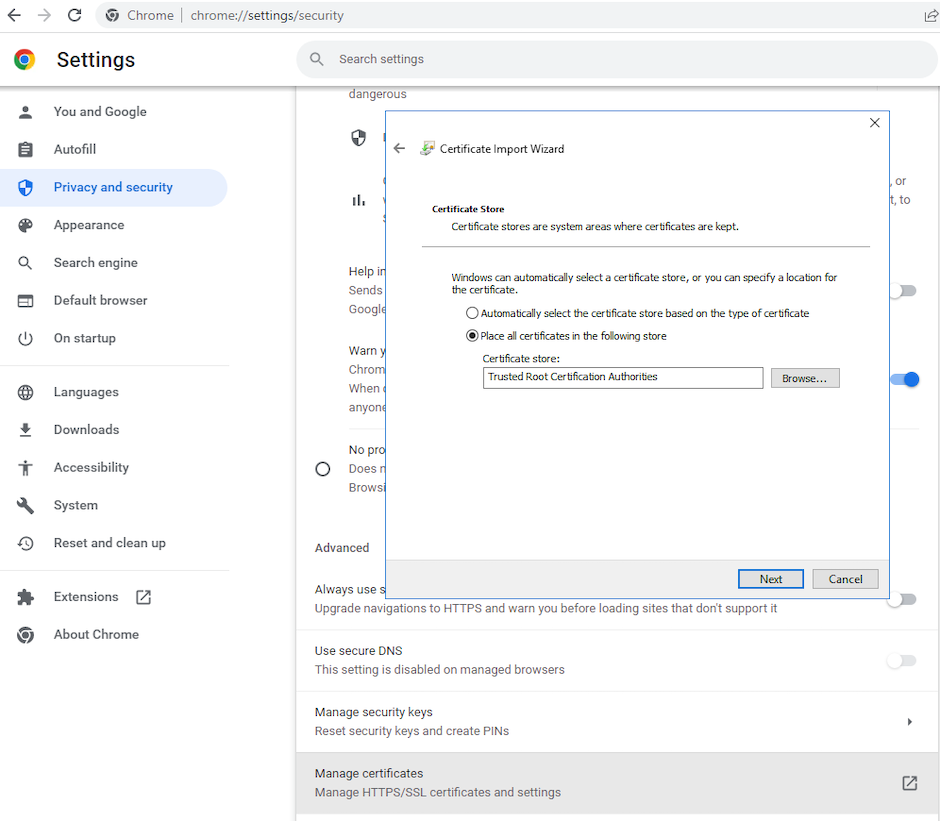Click the Autofill clipboard icon
Image resolution: width=940 pixels, height=821 pixels.
tap(25, 149)
